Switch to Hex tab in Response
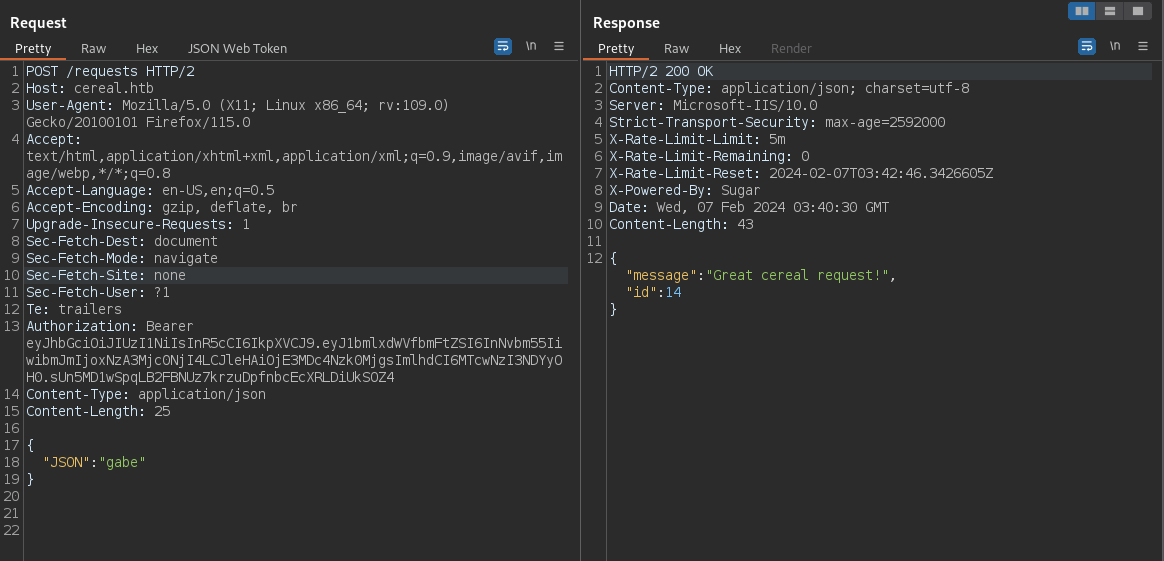 pos(730,48)
